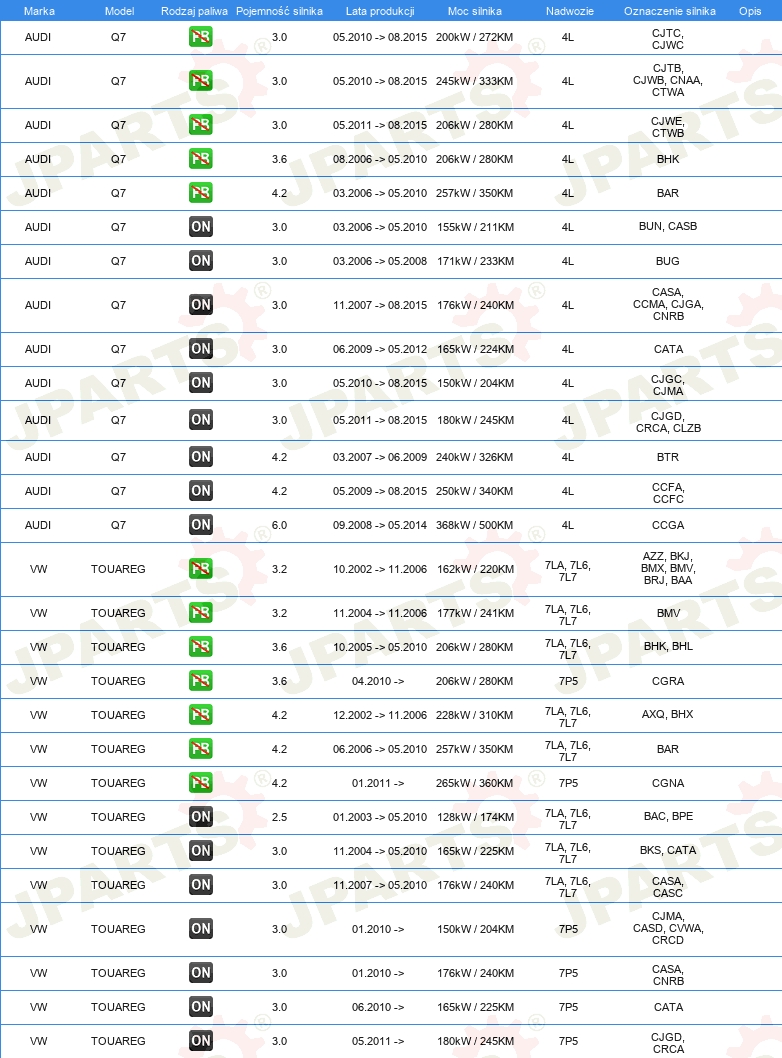
Task: Click the petrol icon in the Touareg BHK, BHL row
Action: [200, 646]
